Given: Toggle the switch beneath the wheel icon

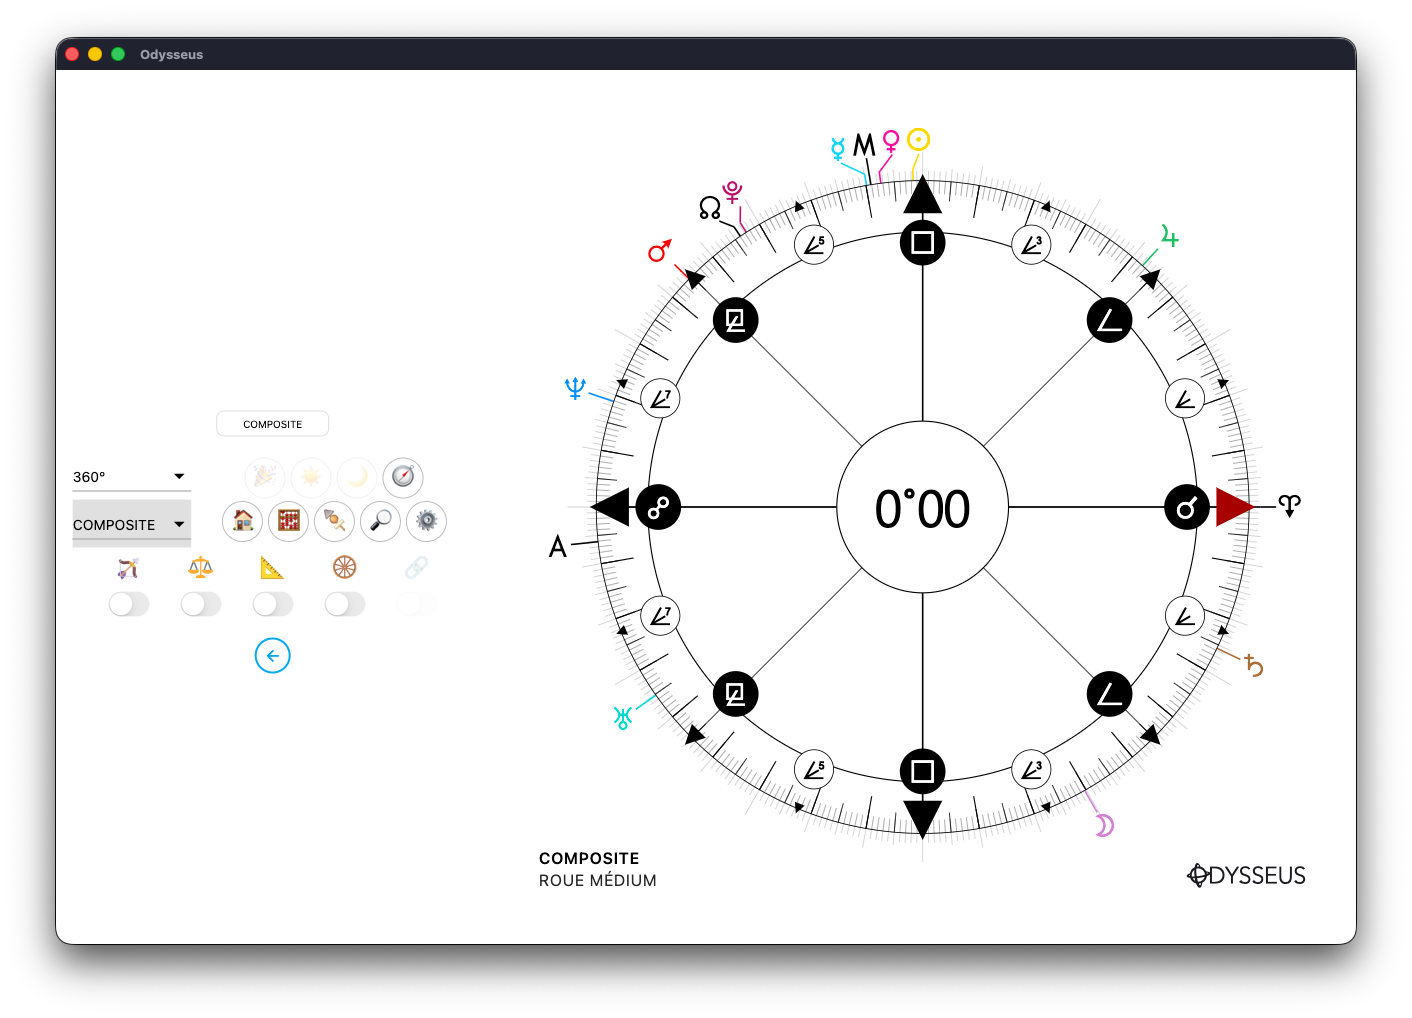Looking at the screenshot, I should pyautogui.click(x=345, y=604).
